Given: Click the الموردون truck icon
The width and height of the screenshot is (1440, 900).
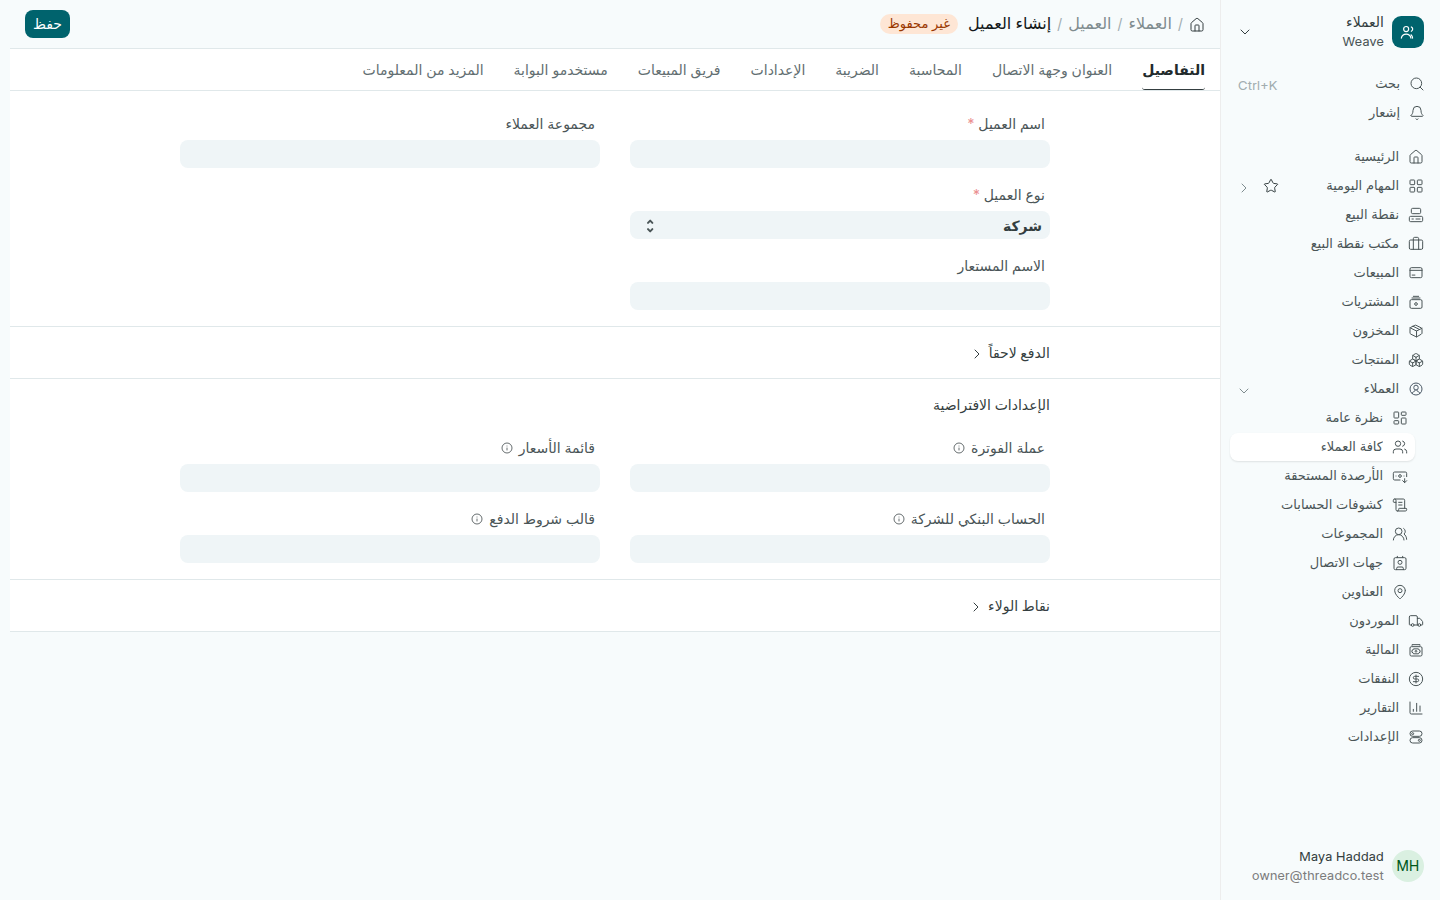Looking at the screenshot, I should (1416, 621).
